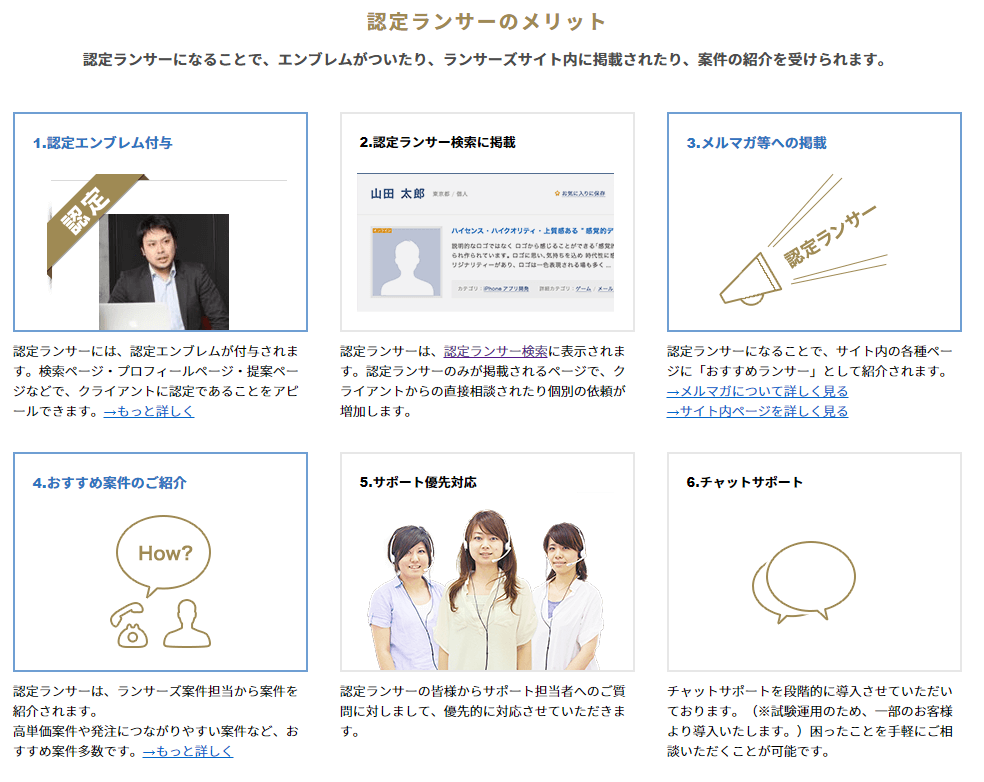Select the 6.チャットサポート heading

click(x=745, y=483)
